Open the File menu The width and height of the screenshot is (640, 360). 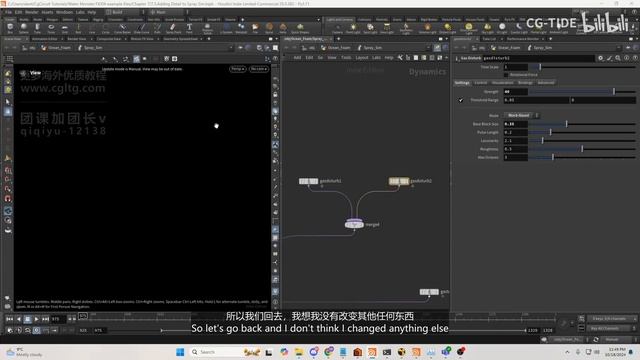pyautogui.click(x=8, y=12)
